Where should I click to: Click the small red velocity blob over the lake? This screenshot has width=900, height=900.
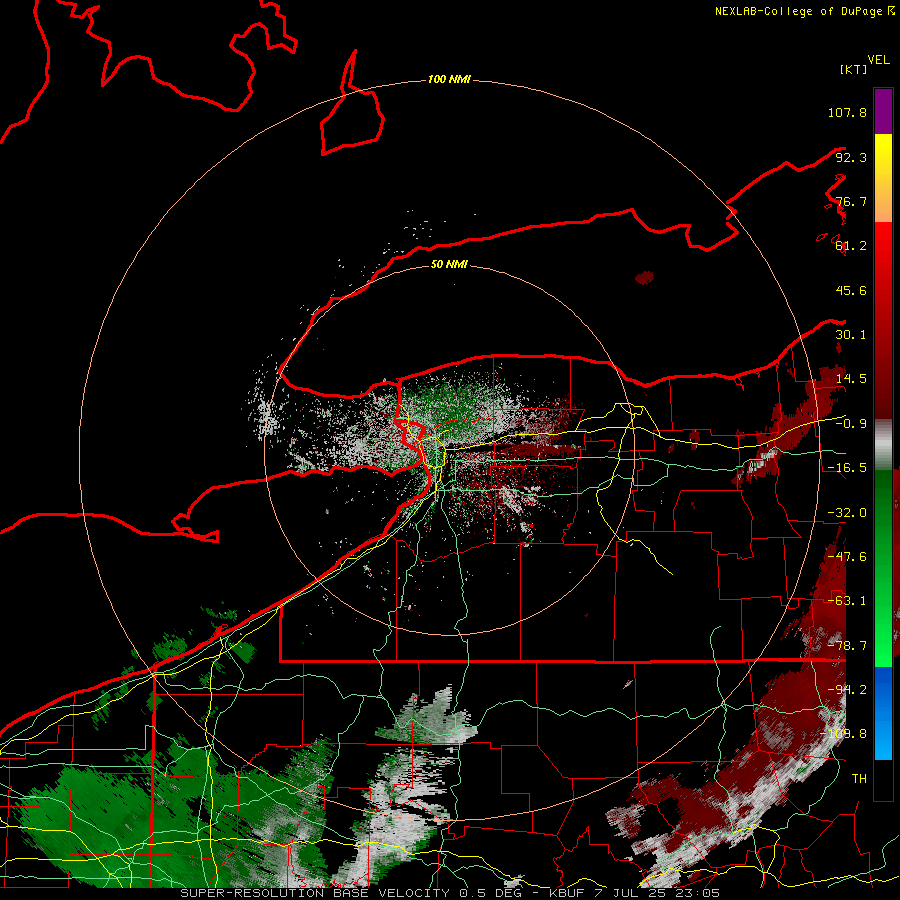(645, 278)
